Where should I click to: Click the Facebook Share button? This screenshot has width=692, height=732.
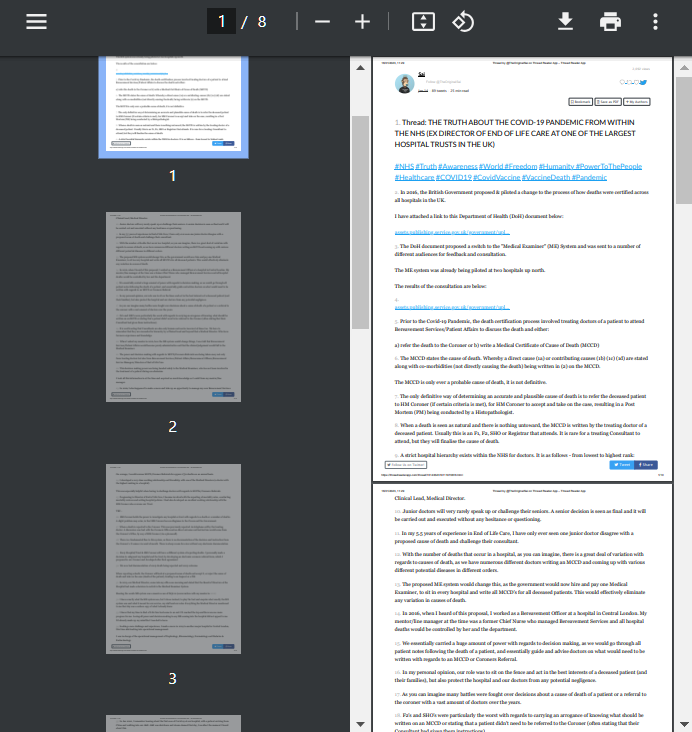point(646,465)
